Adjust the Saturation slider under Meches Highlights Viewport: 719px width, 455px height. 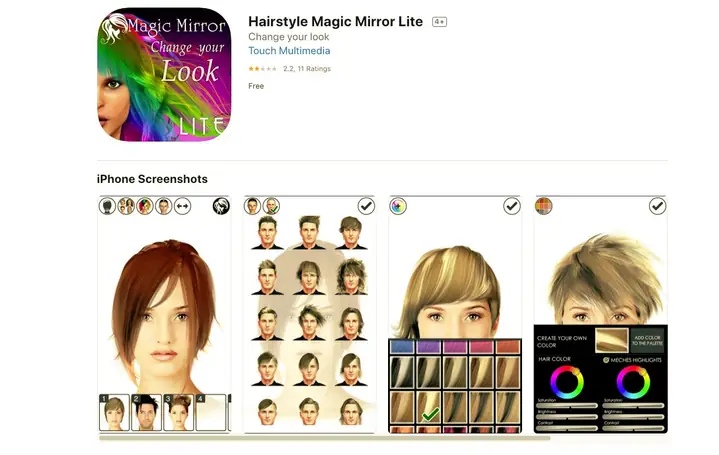(x=633, y=406)
